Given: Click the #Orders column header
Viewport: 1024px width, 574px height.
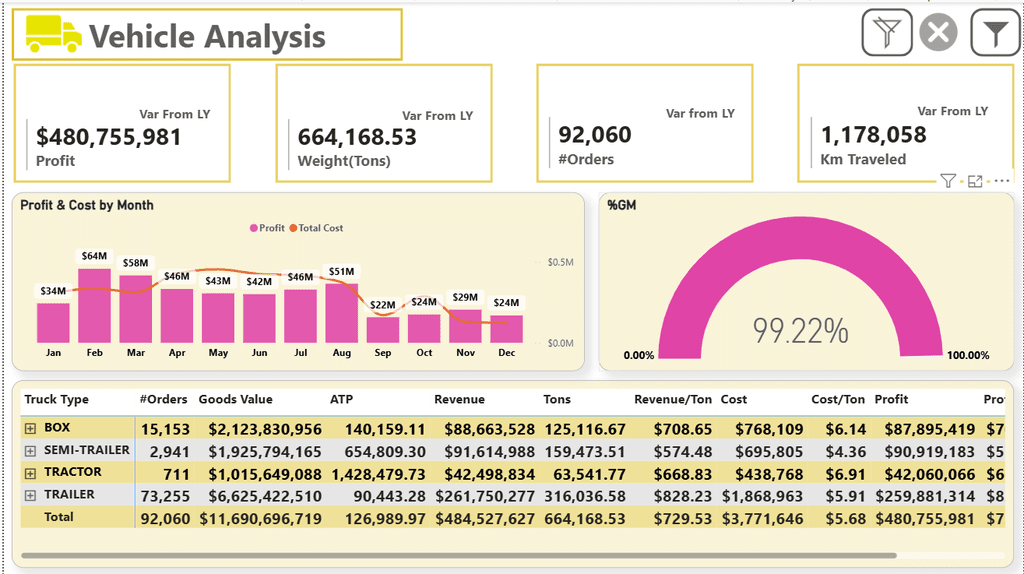Looking at the screenshot, I should pos(163,399).
